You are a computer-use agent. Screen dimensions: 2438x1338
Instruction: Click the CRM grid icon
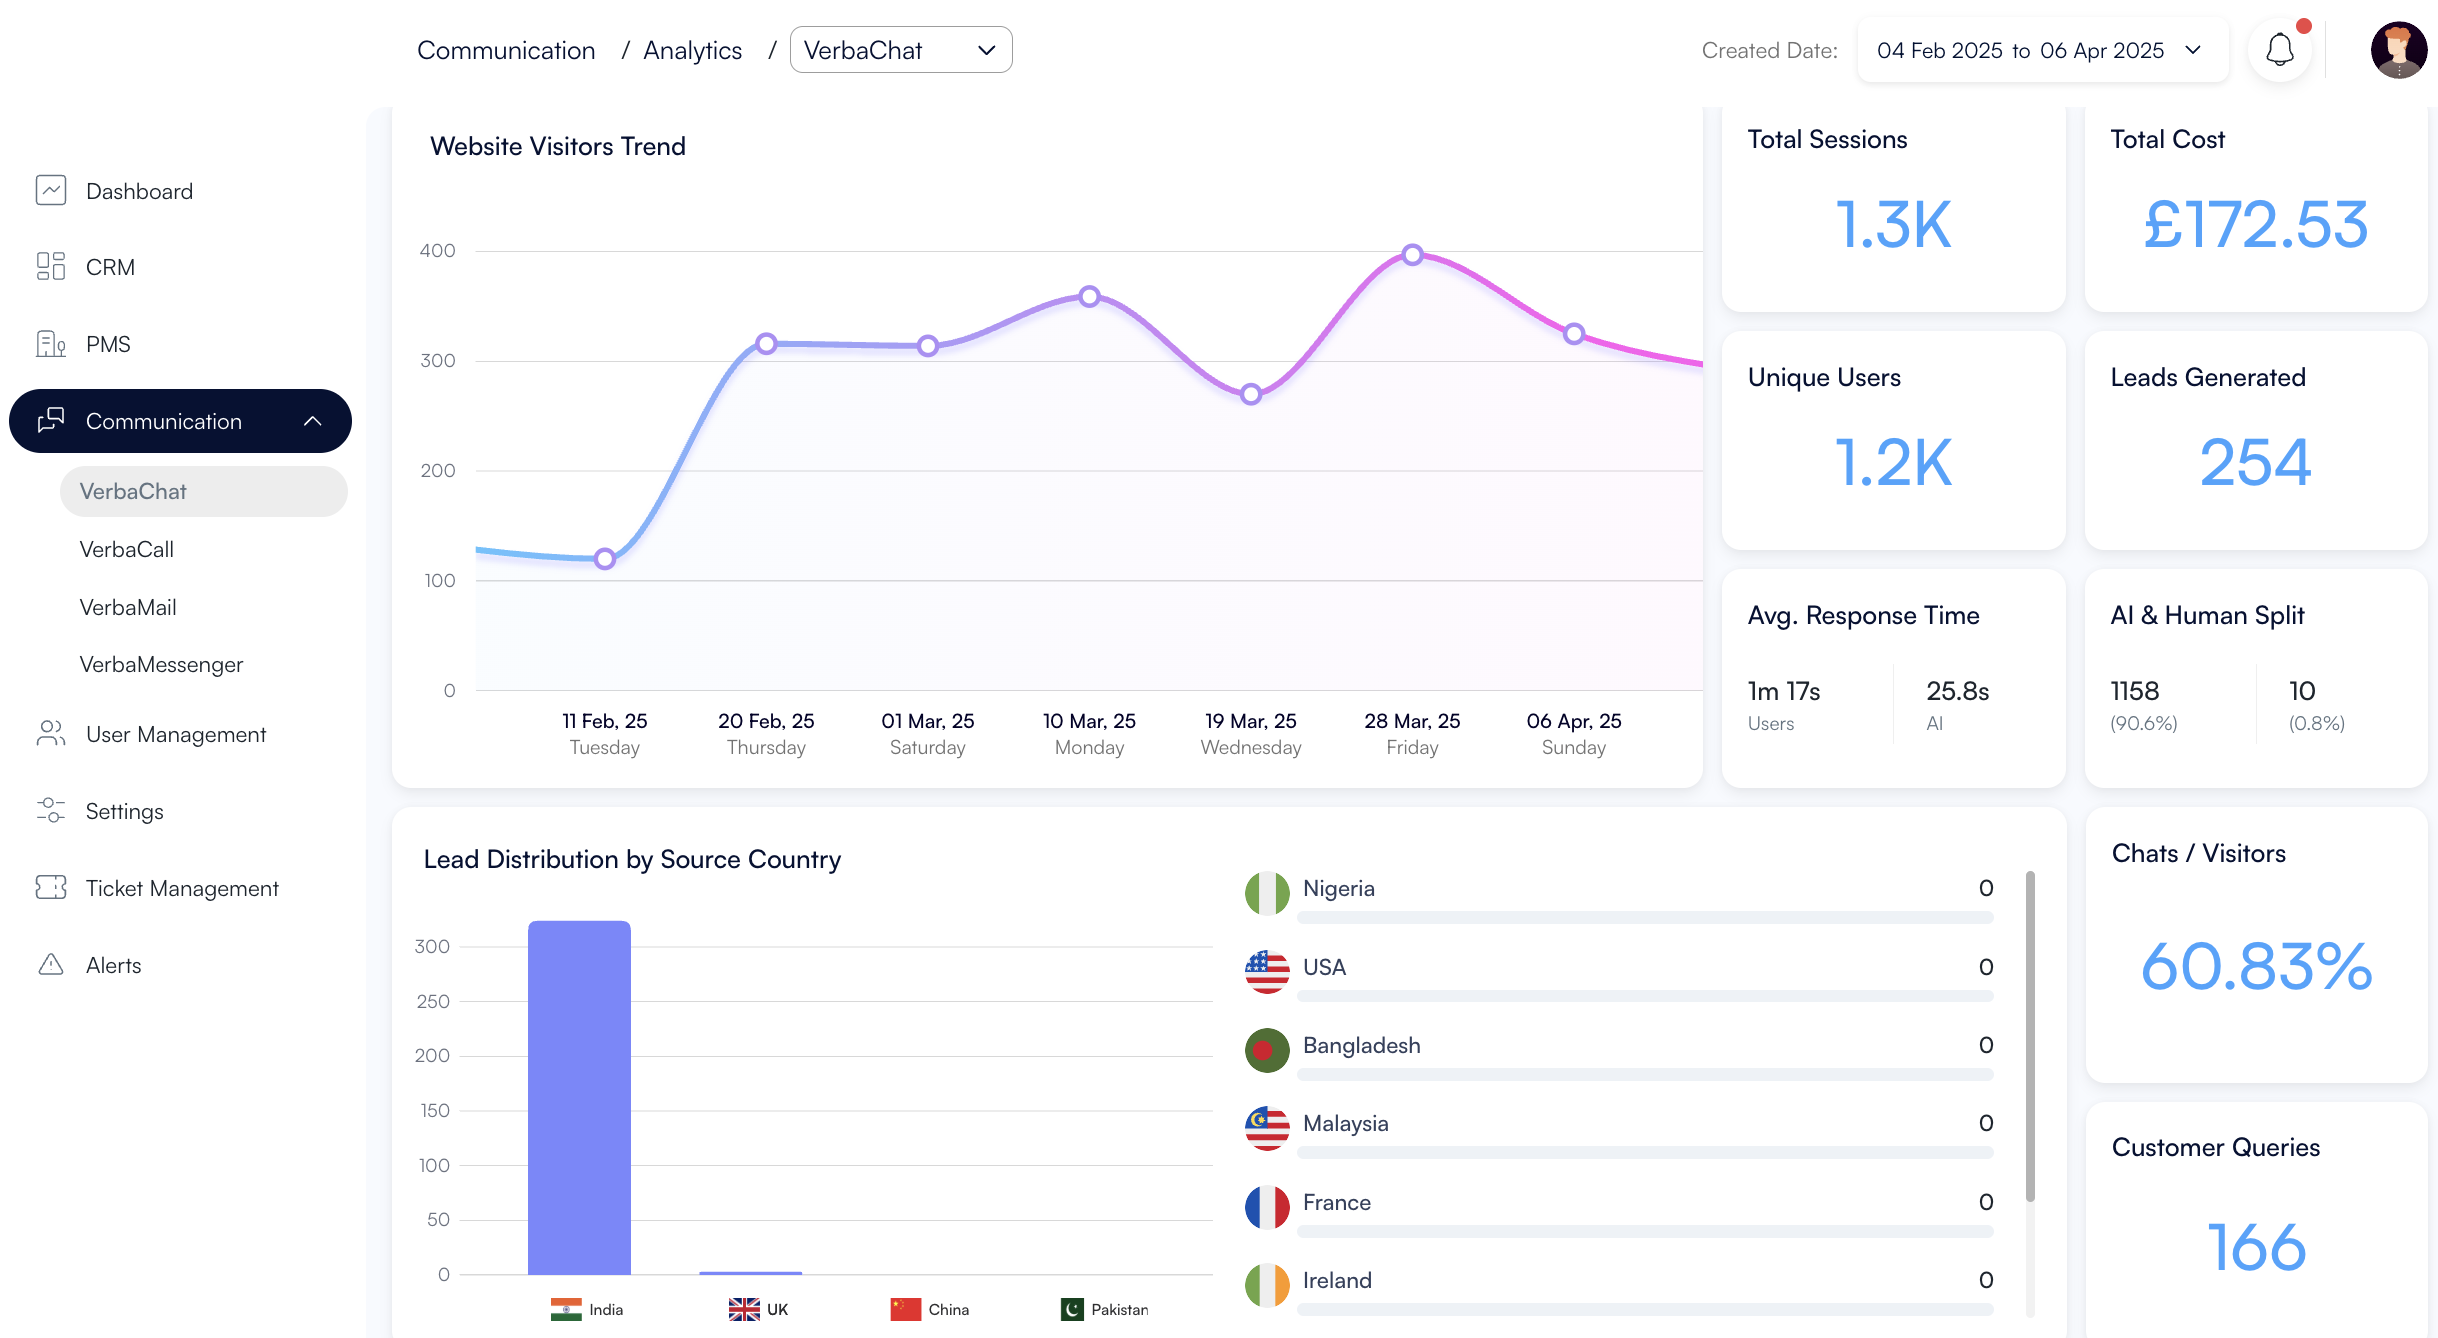pos(51,266)
